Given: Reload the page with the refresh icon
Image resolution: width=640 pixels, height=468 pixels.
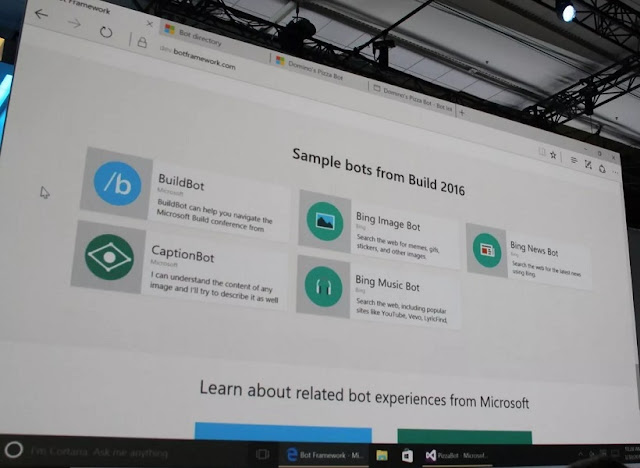Looking at the screenshot, I should coord(106,32).
